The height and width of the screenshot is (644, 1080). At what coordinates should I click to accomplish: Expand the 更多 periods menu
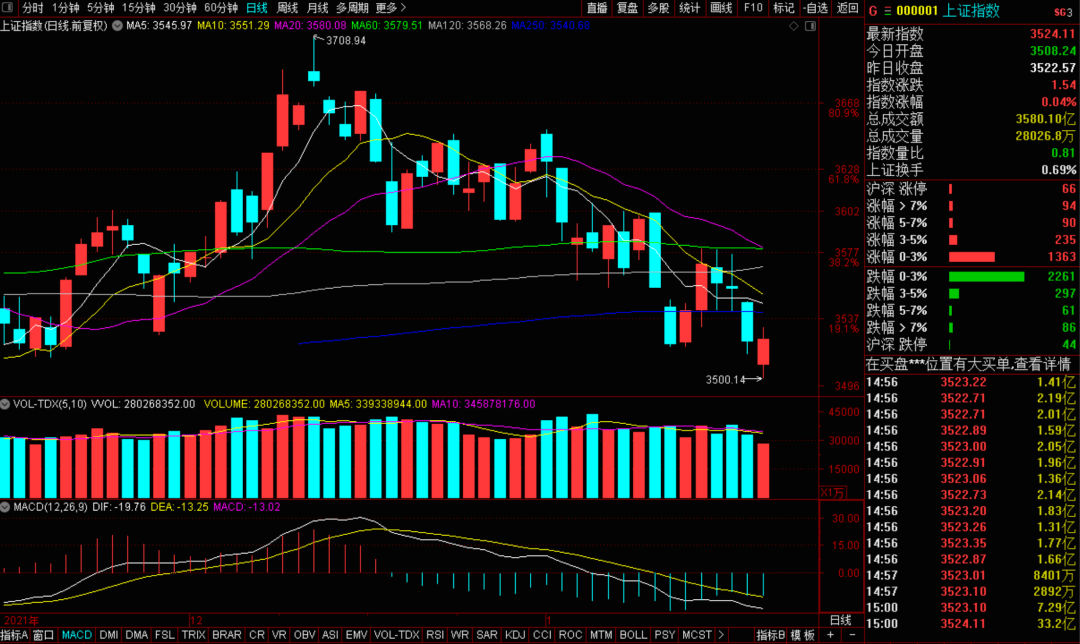click(x=391, y=8)
